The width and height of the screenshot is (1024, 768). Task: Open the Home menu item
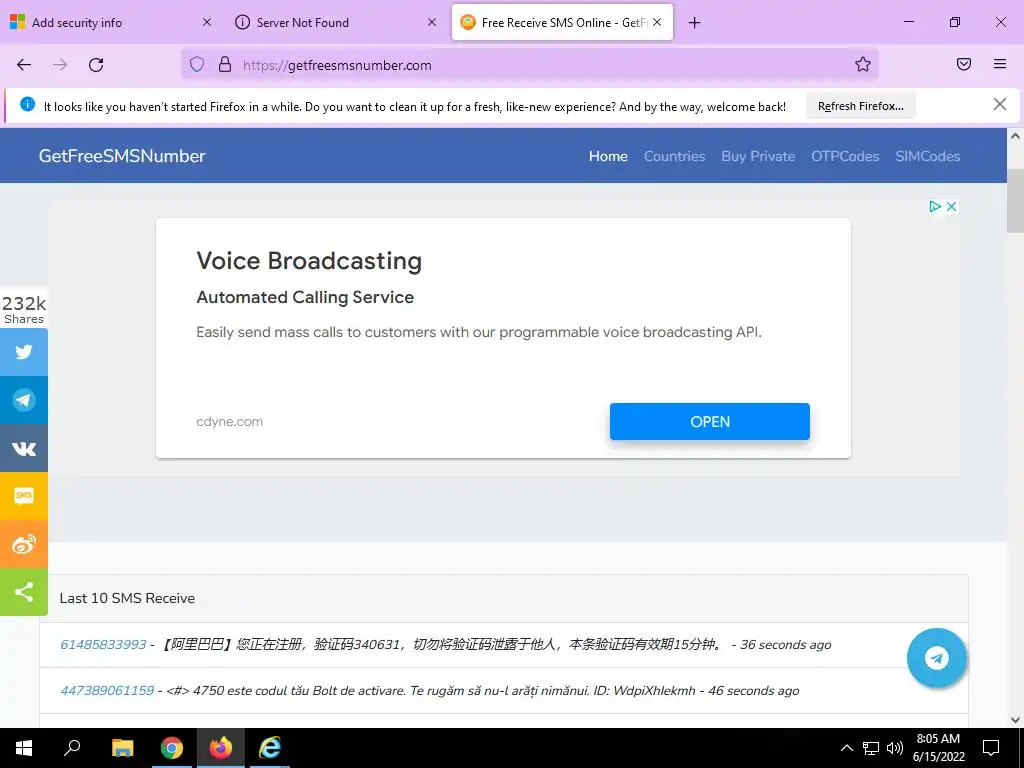click(608, 156)
